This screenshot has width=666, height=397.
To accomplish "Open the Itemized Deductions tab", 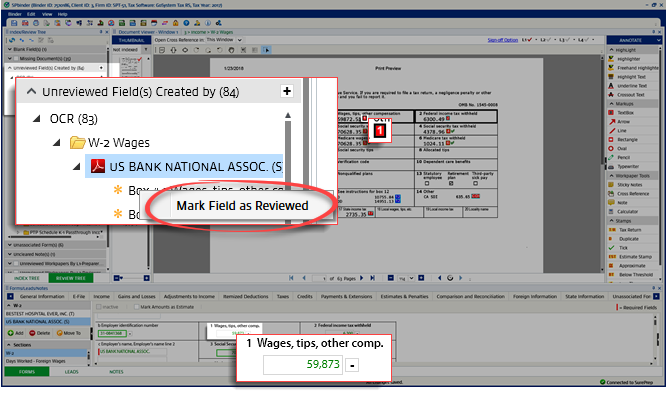I will 246,296.
